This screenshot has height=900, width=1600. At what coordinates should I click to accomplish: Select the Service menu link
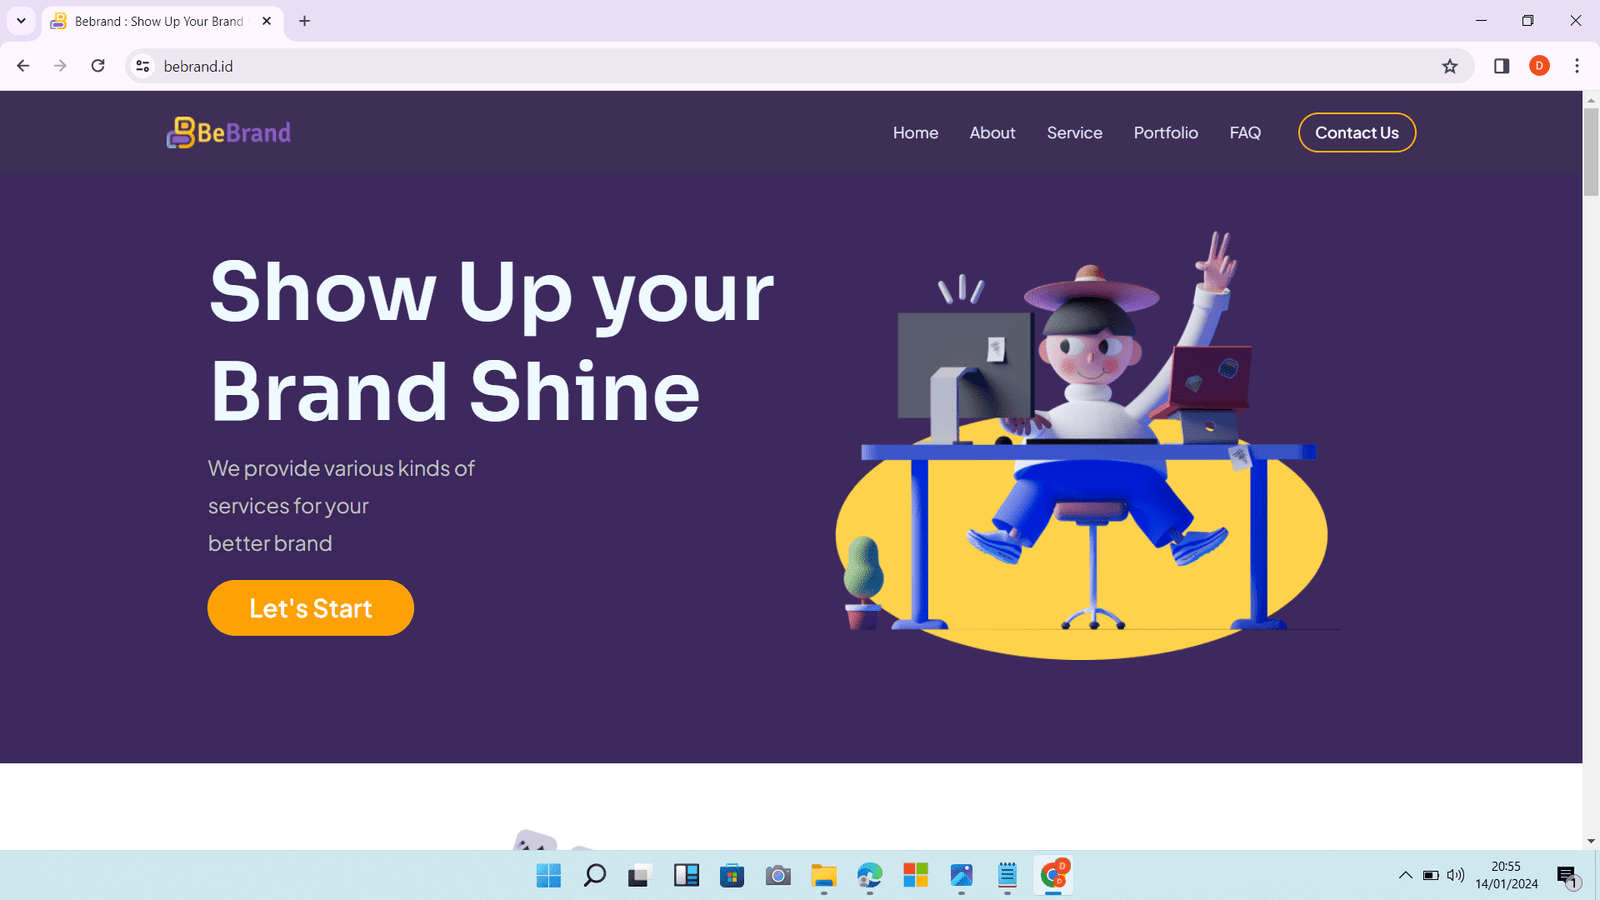pyautogui.click(x=1075, y=133)
